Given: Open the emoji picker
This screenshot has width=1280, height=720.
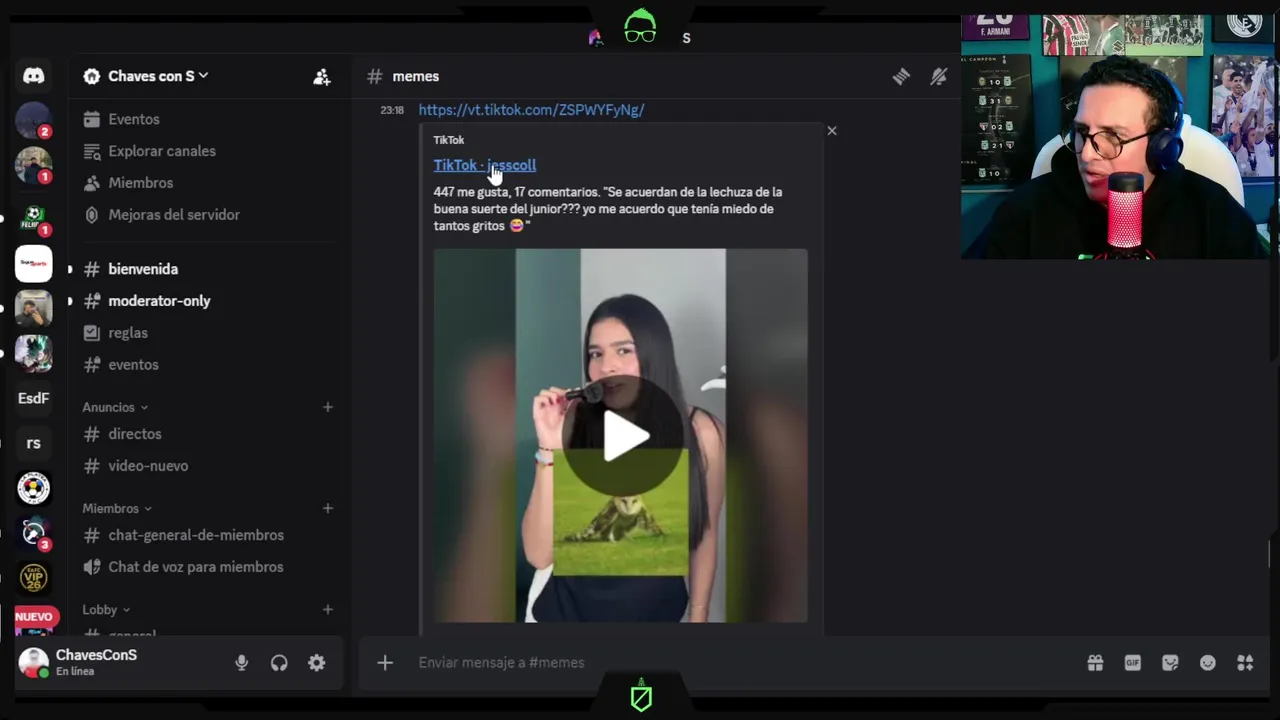Looking at the screenshot, I should click(x=1207, y=662).
